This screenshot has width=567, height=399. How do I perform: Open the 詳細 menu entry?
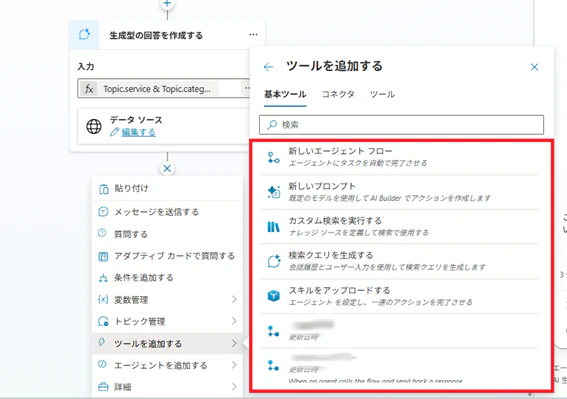[x=167, y=387]
